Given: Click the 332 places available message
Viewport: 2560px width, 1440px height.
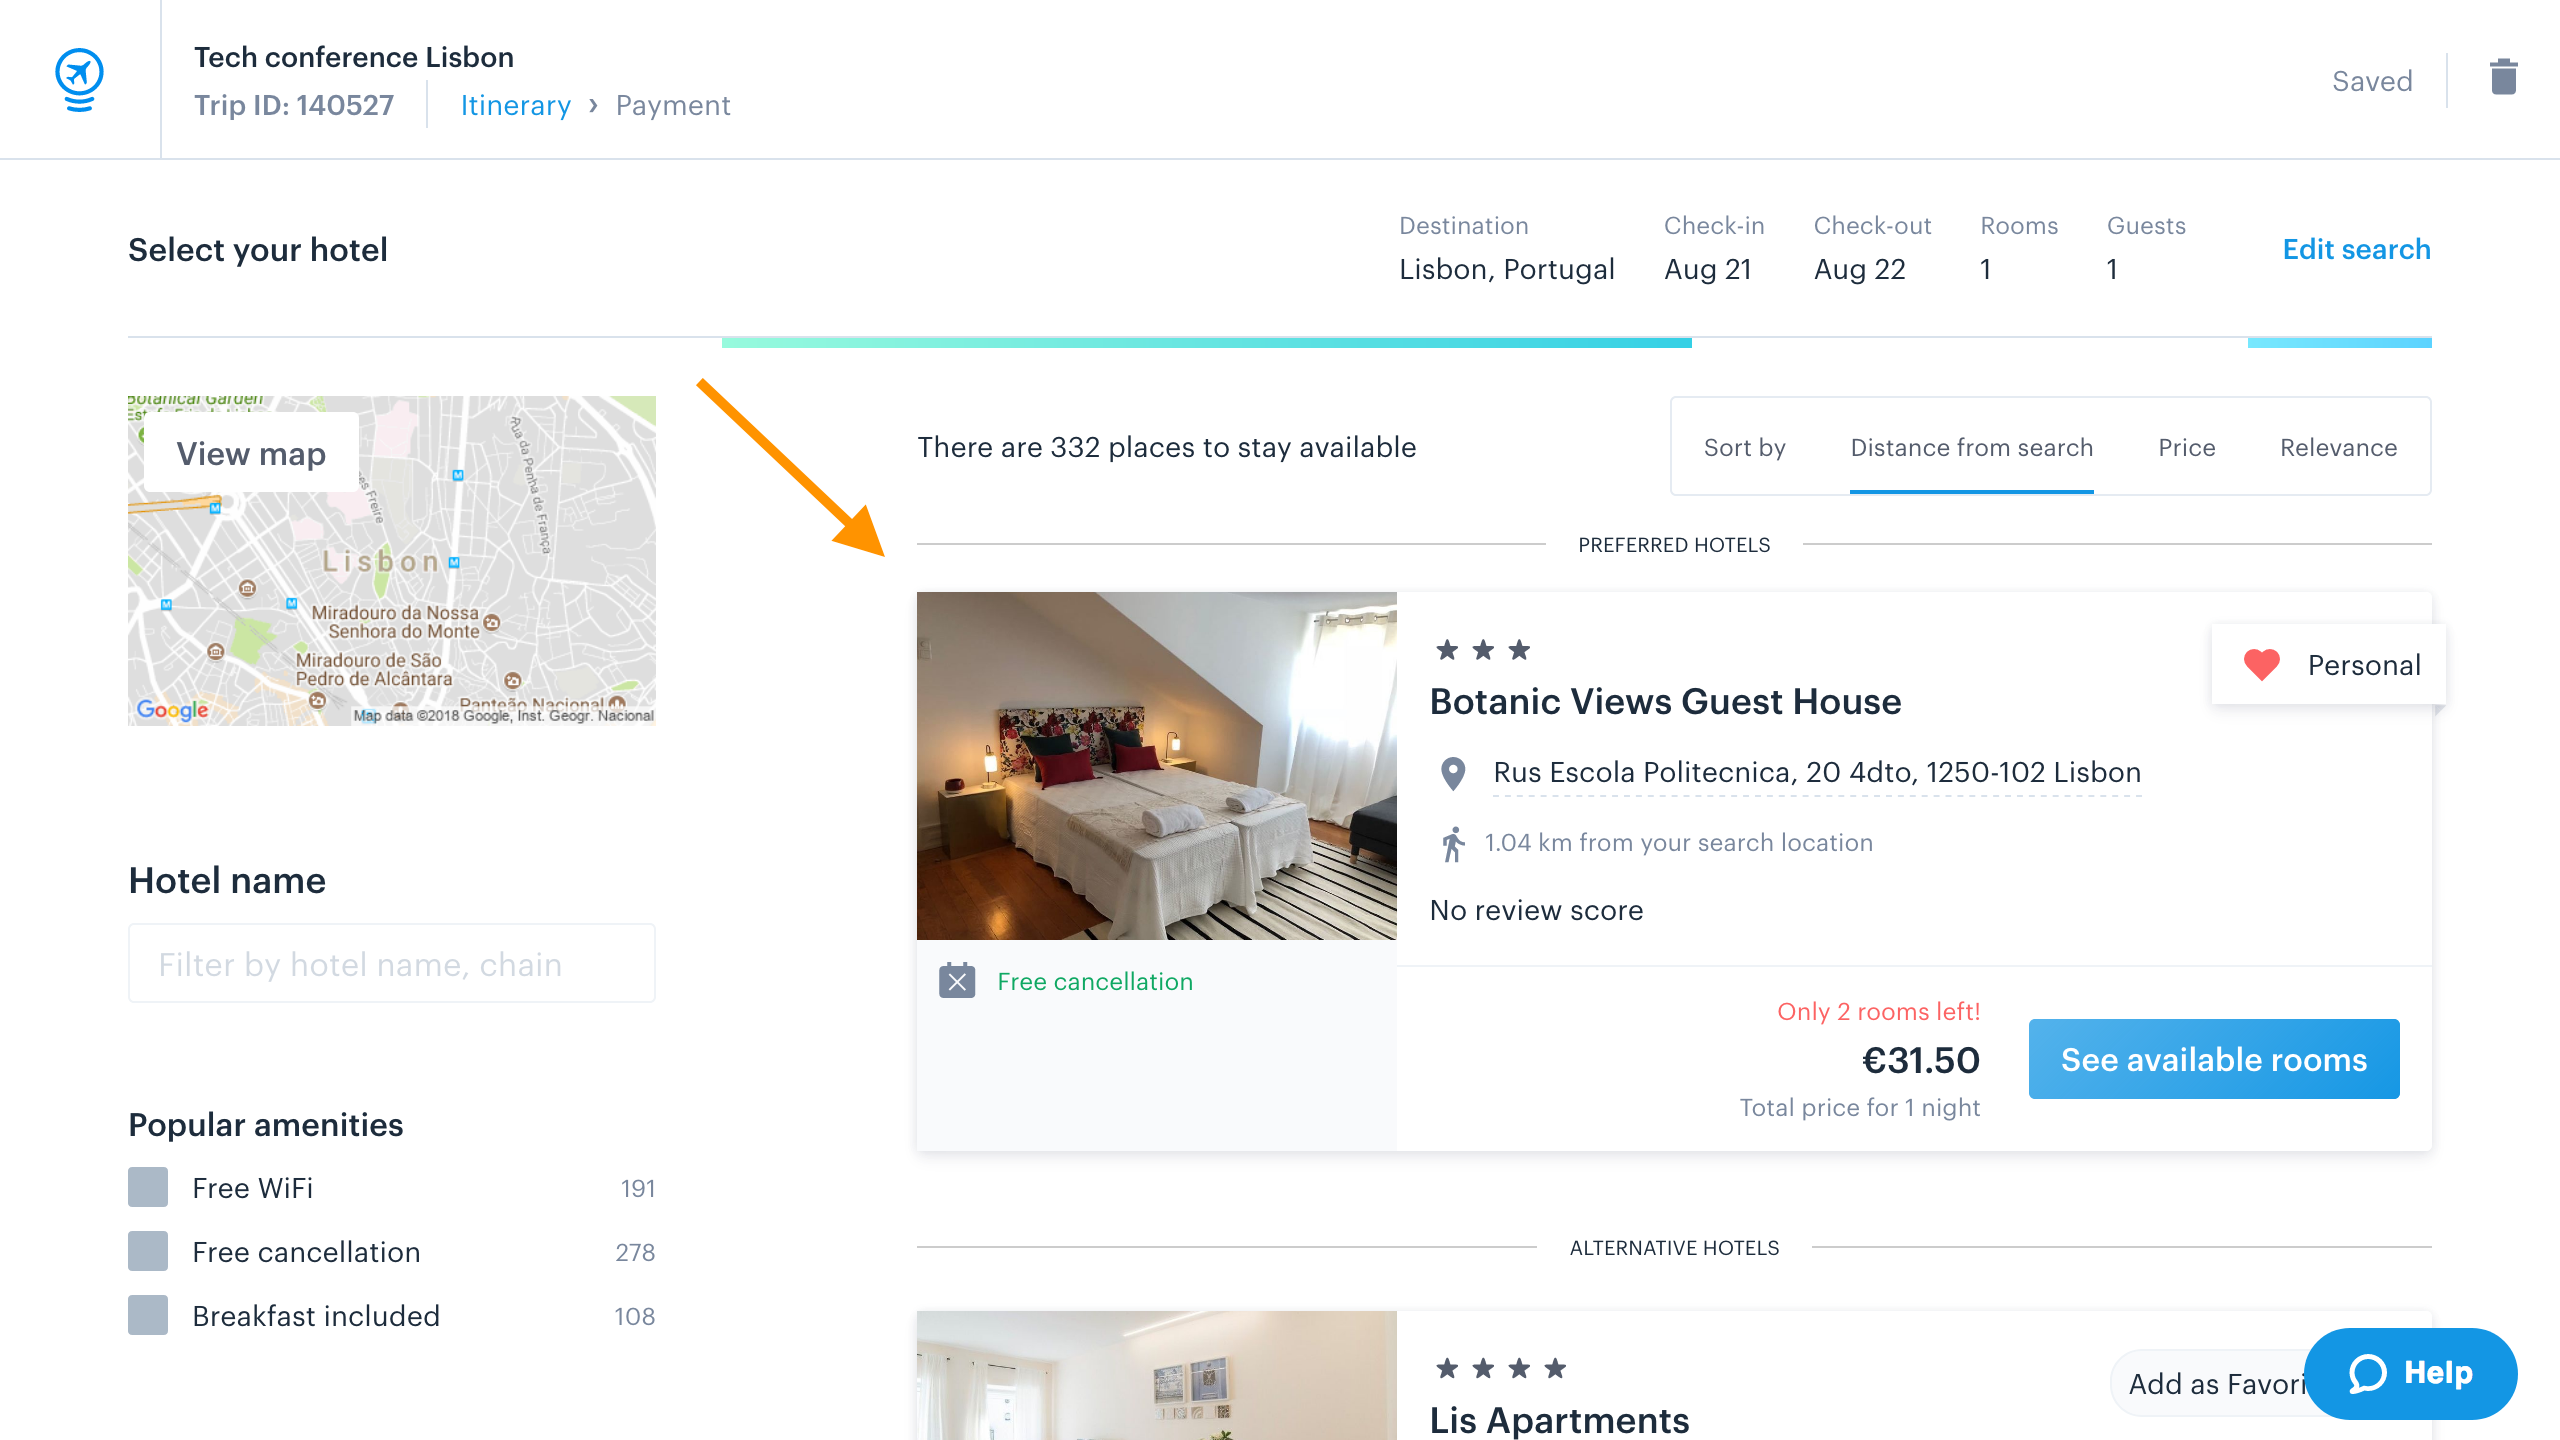Looking at the screenshot, I should [1167, 447].
